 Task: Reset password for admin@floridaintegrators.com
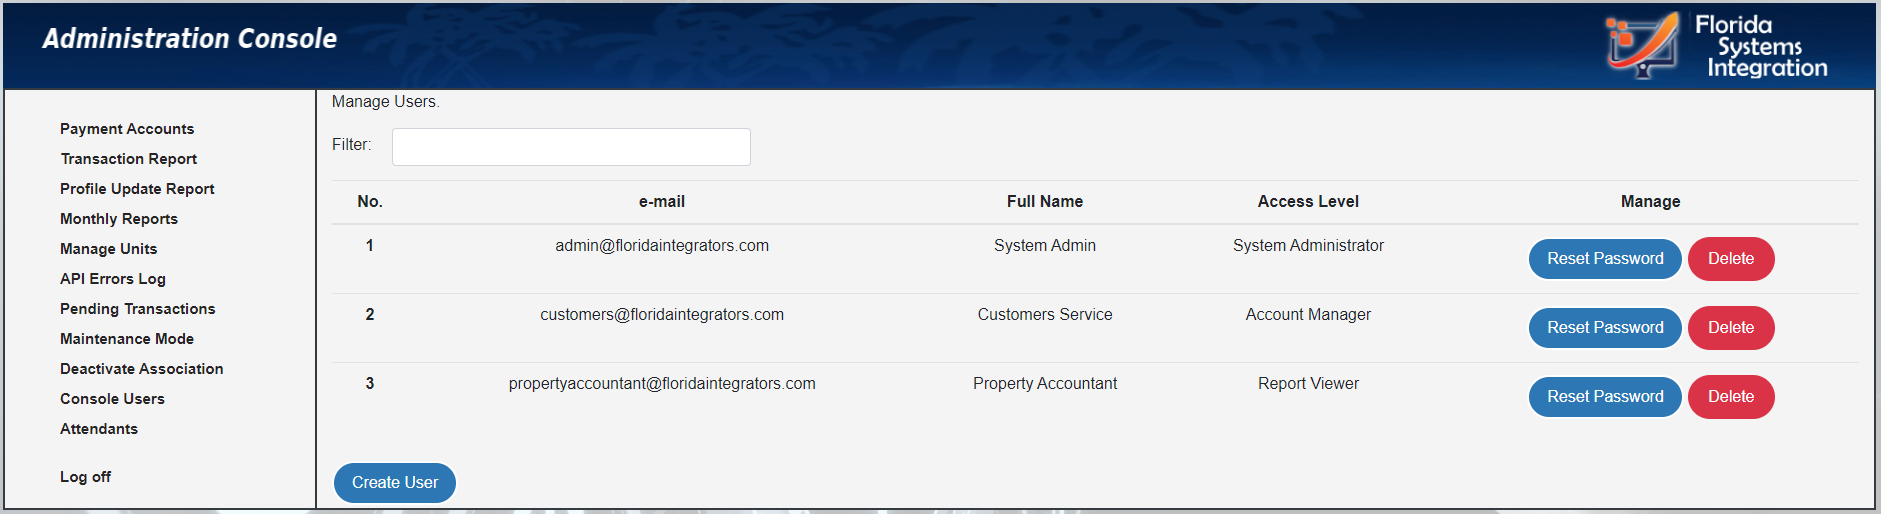1605,259
